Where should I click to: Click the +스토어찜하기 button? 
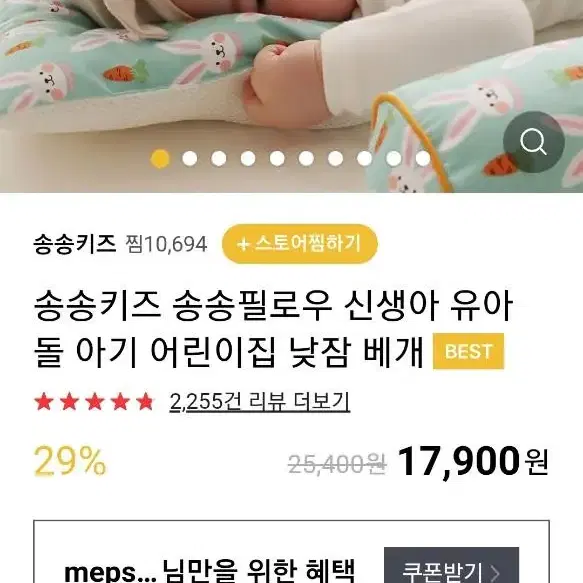point(300,244)
